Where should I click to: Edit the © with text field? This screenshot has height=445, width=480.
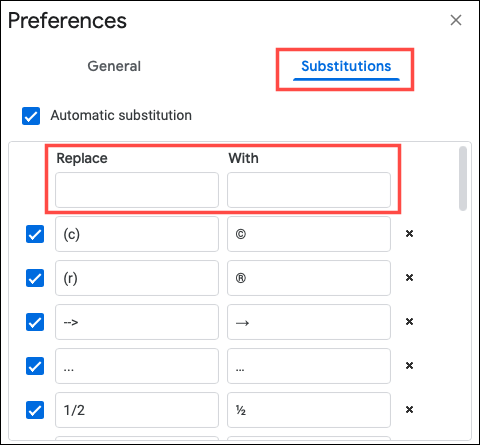click(x=309, y=234)
